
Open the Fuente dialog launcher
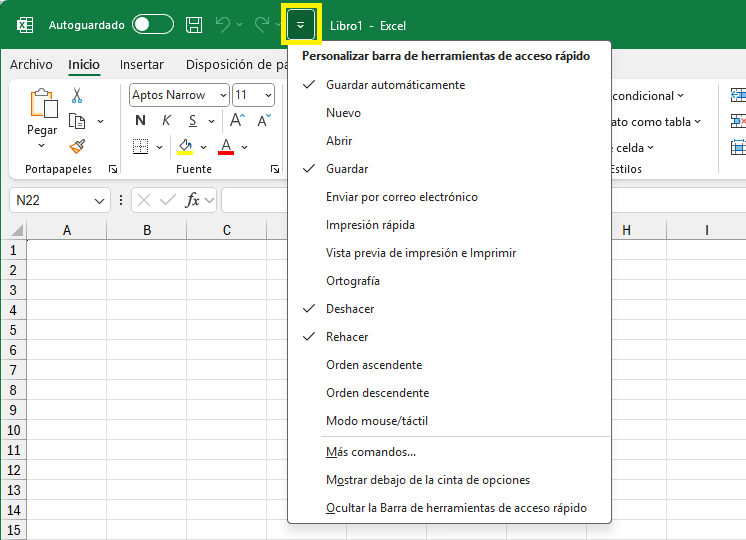pos(275,169)
